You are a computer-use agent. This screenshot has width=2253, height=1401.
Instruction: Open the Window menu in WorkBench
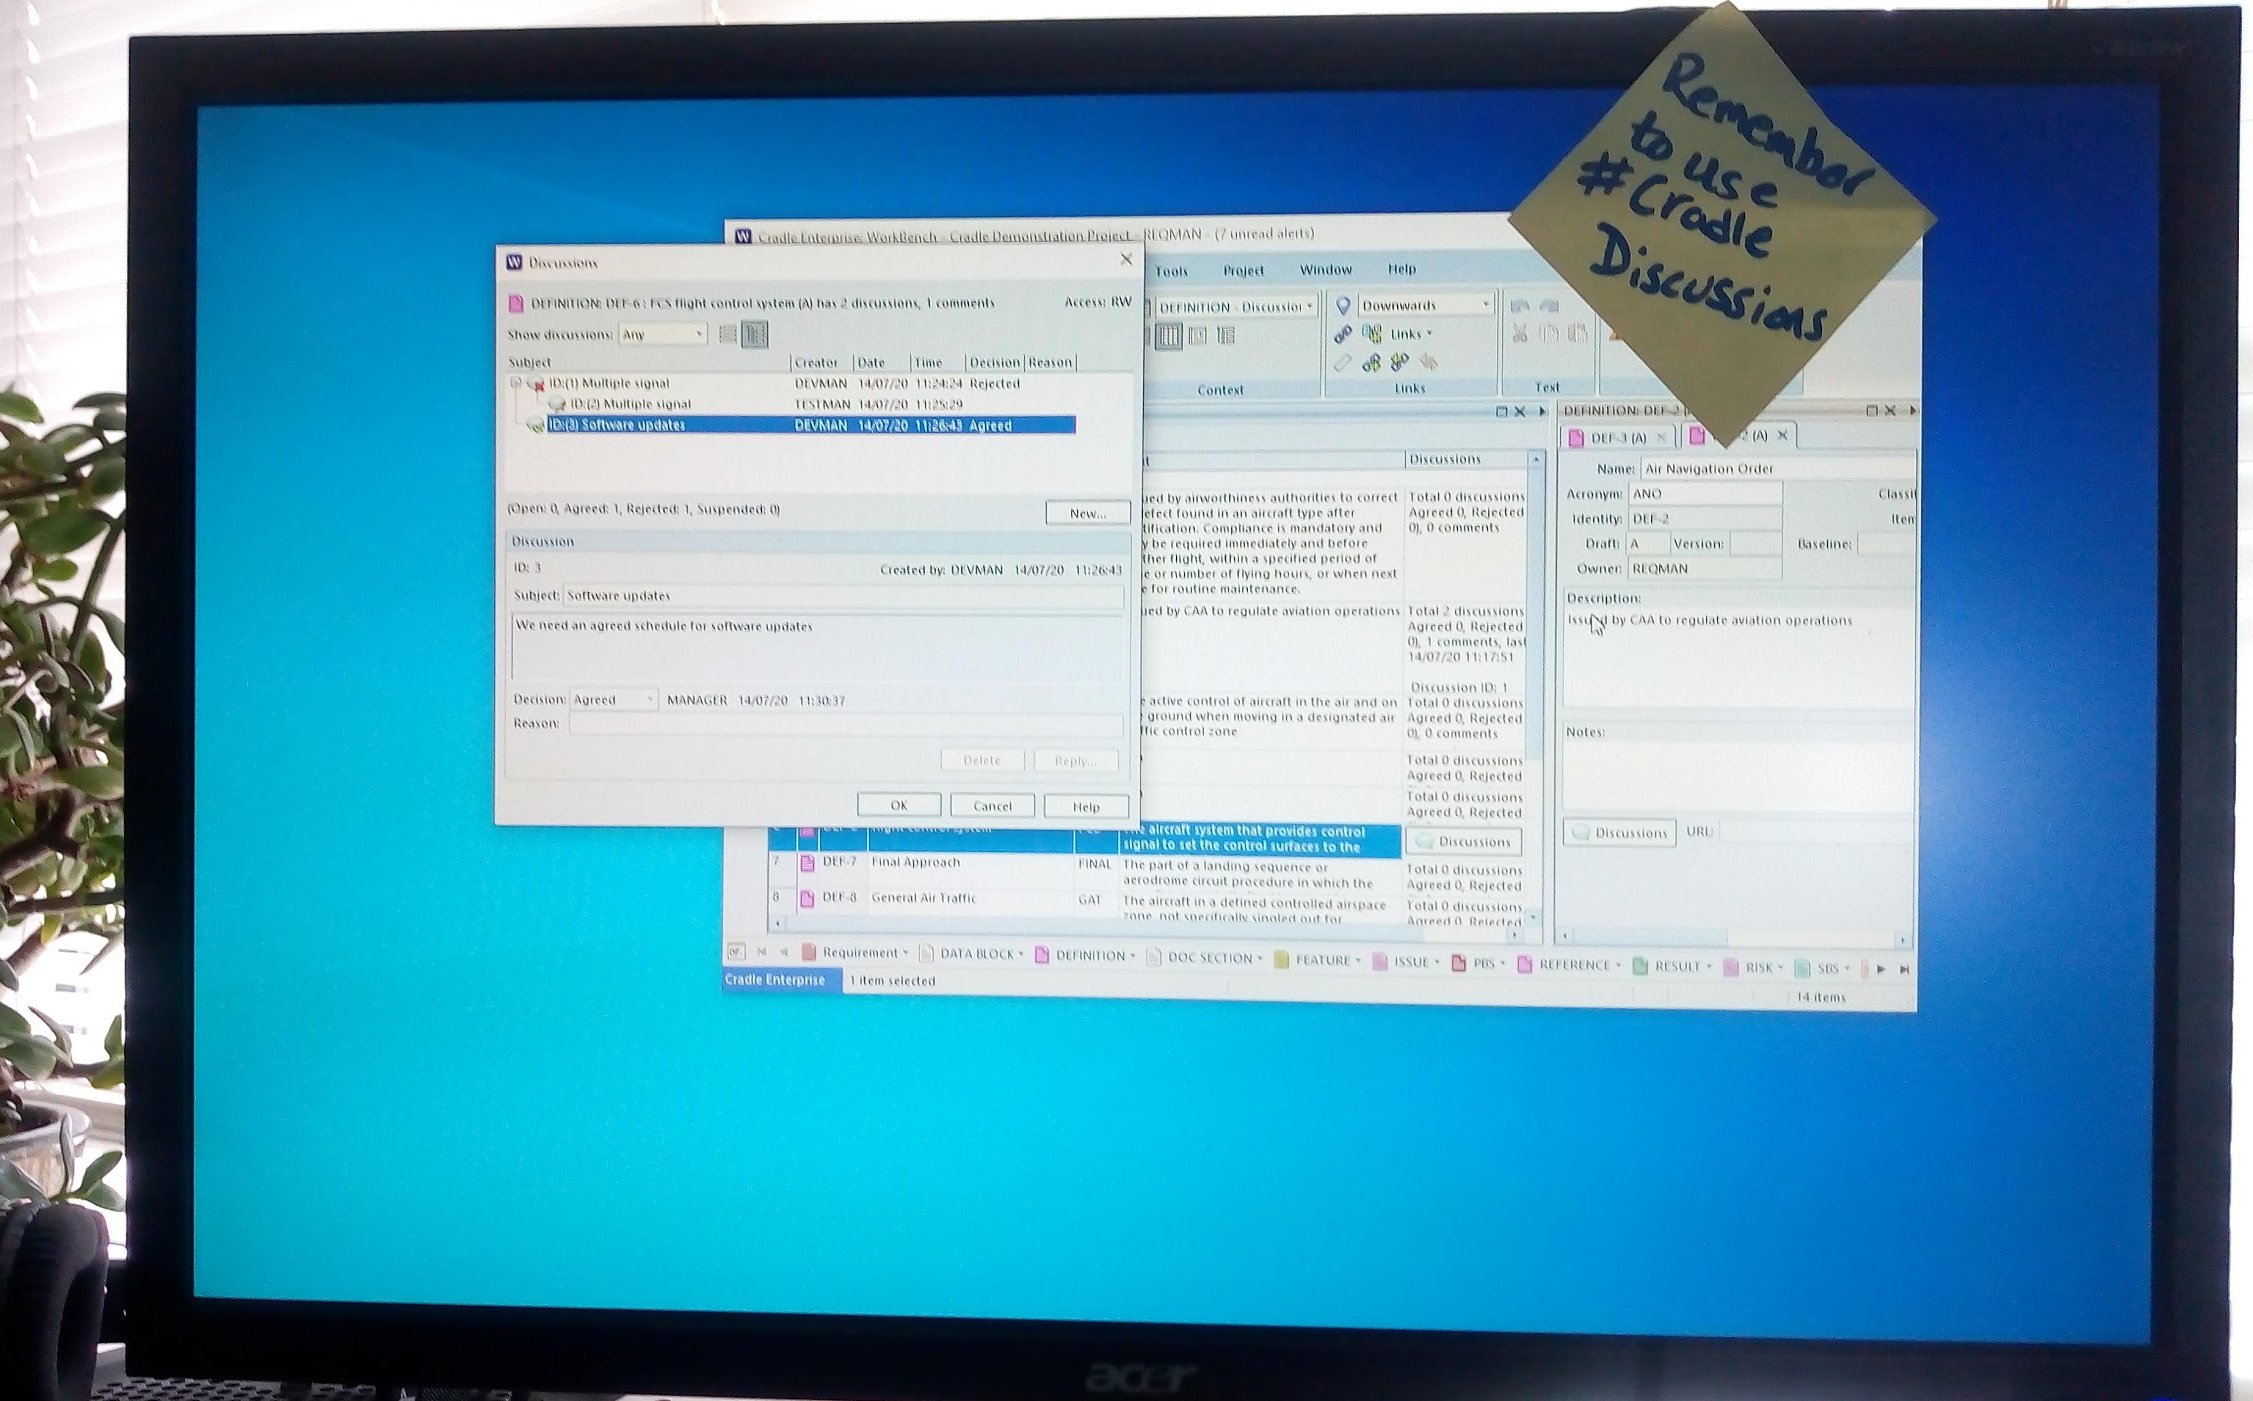point(1325,269)
